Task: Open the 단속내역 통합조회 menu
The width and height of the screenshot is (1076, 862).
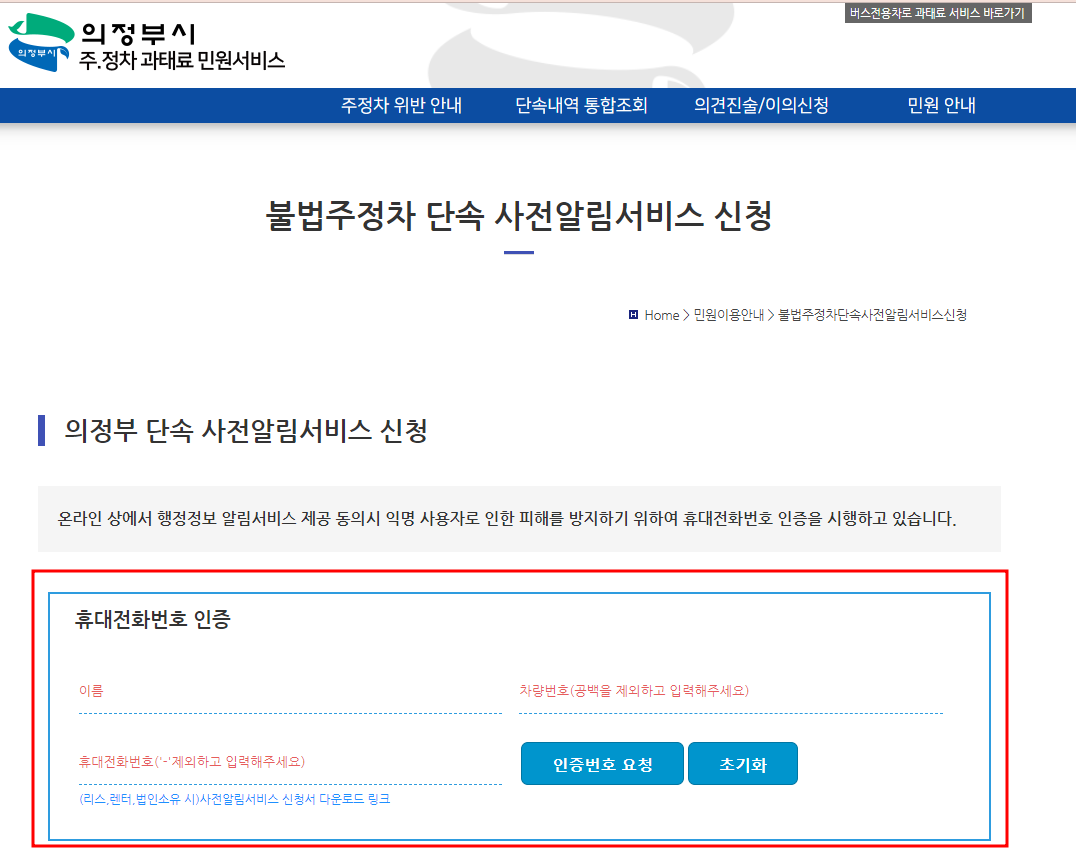Action: click(580, 104)
